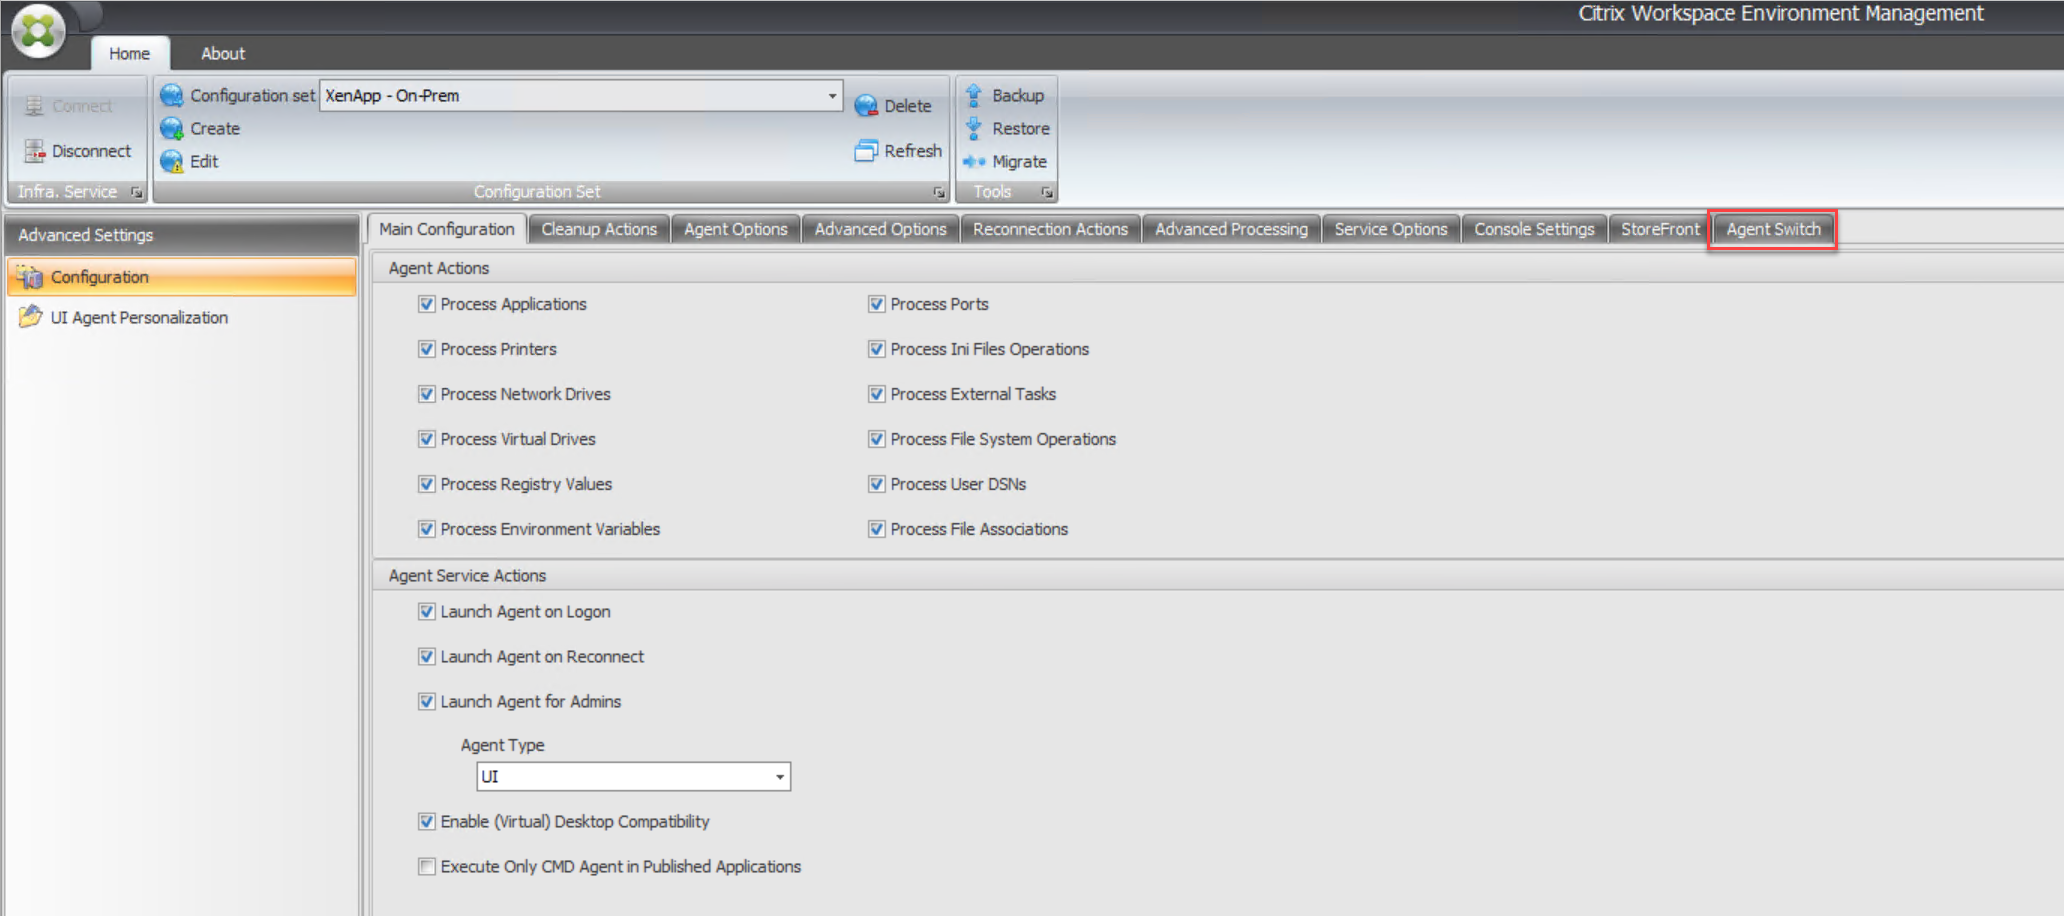Toggle Launch Agent on Logon
This screenshot has width=2064, height=916.
[427, 611]
